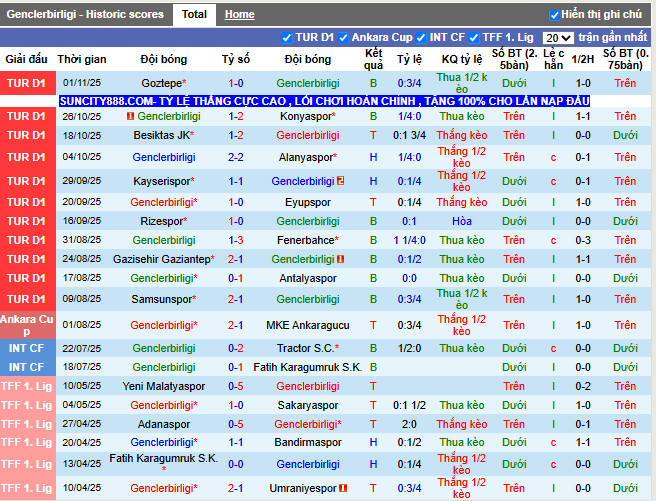Open Fenerbahce team link
The height and width of the screenshot is (501, 656).
(308, 240)
